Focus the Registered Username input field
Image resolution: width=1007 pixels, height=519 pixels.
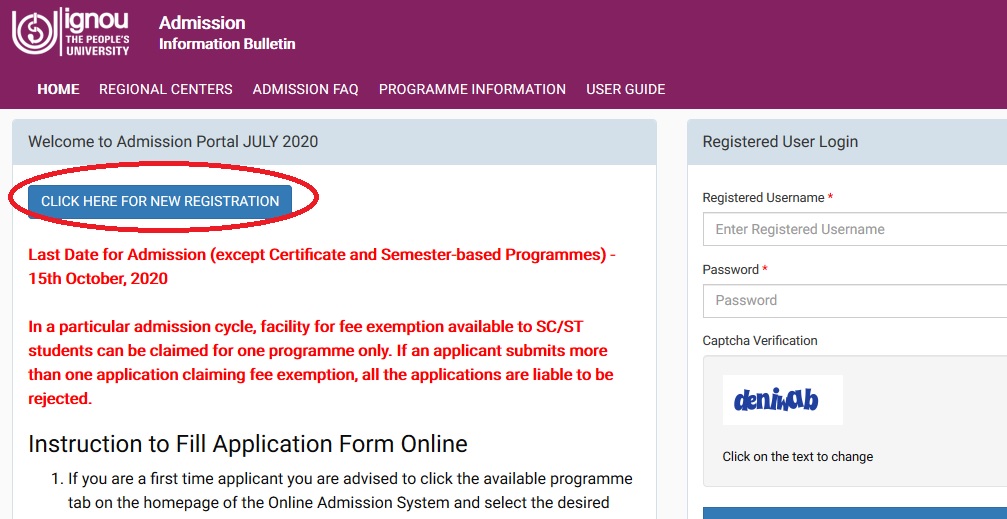tap(855, 229)
